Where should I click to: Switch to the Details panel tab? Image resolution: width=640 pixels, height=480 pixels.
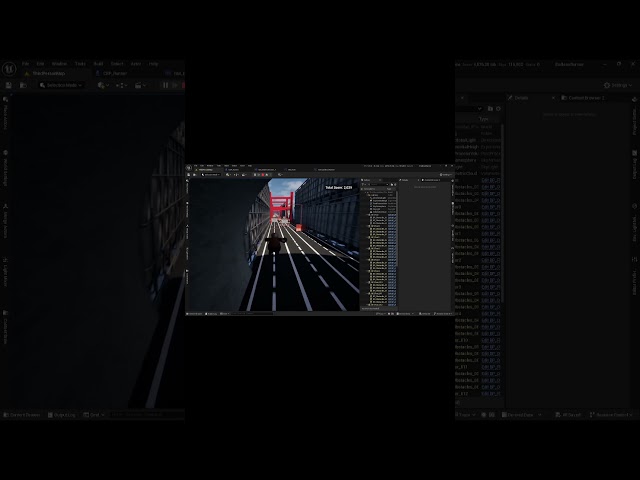point(521,98)
